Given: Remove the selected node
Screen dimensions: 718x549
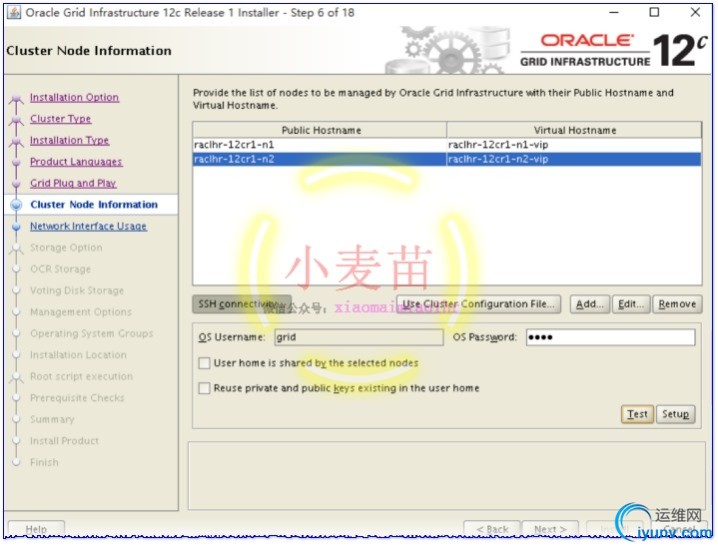Looking at the screenshot, I should (677, 304).
